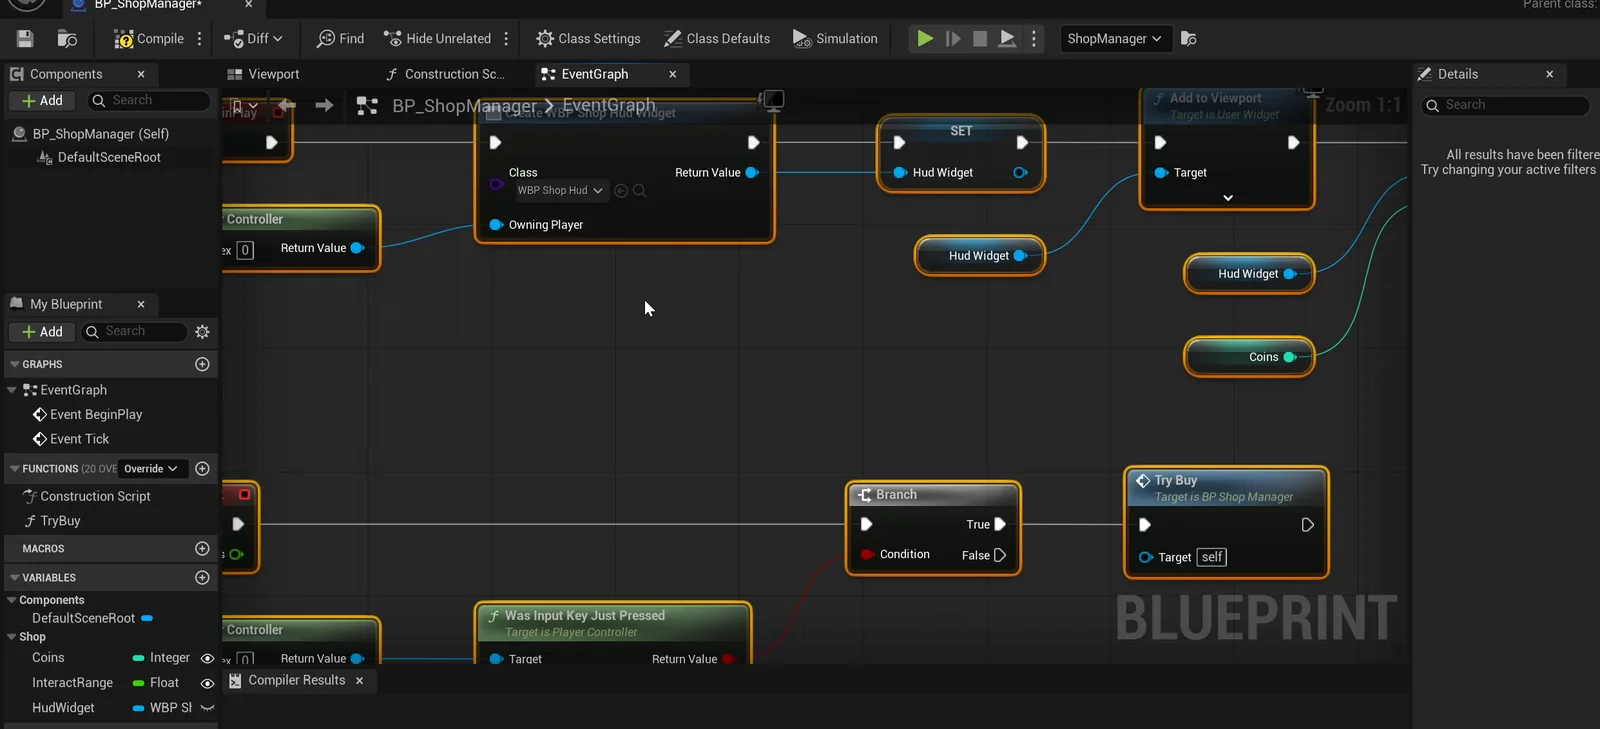Add a new graph with the GRAPHS plus icon
The image size is (1600, 729).
click(202, 365)
